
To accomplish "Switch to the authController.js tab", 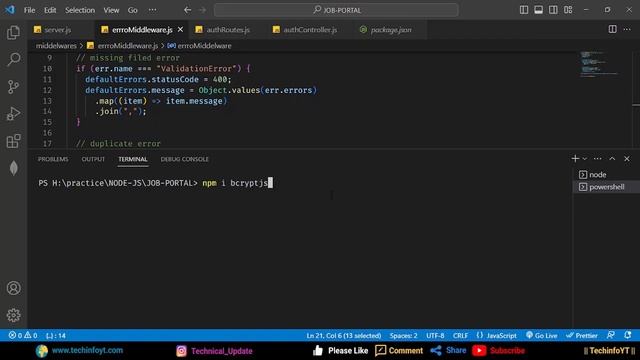I will [310, 29].
